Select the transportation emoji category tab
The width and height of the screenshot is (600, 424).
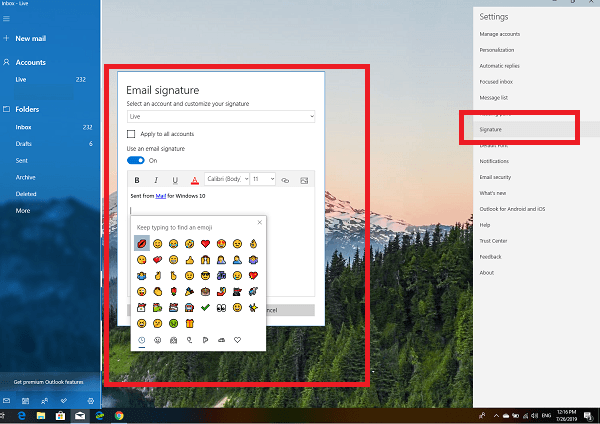pyautogui.click(x=221, y=340)
